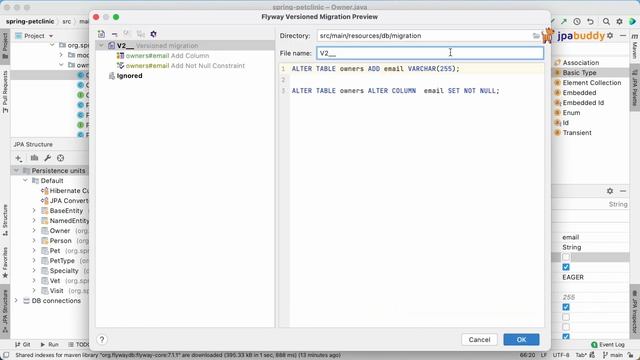Select Transient in JPA Palette
Screen dimensions: 640x360
coord(577,133)
